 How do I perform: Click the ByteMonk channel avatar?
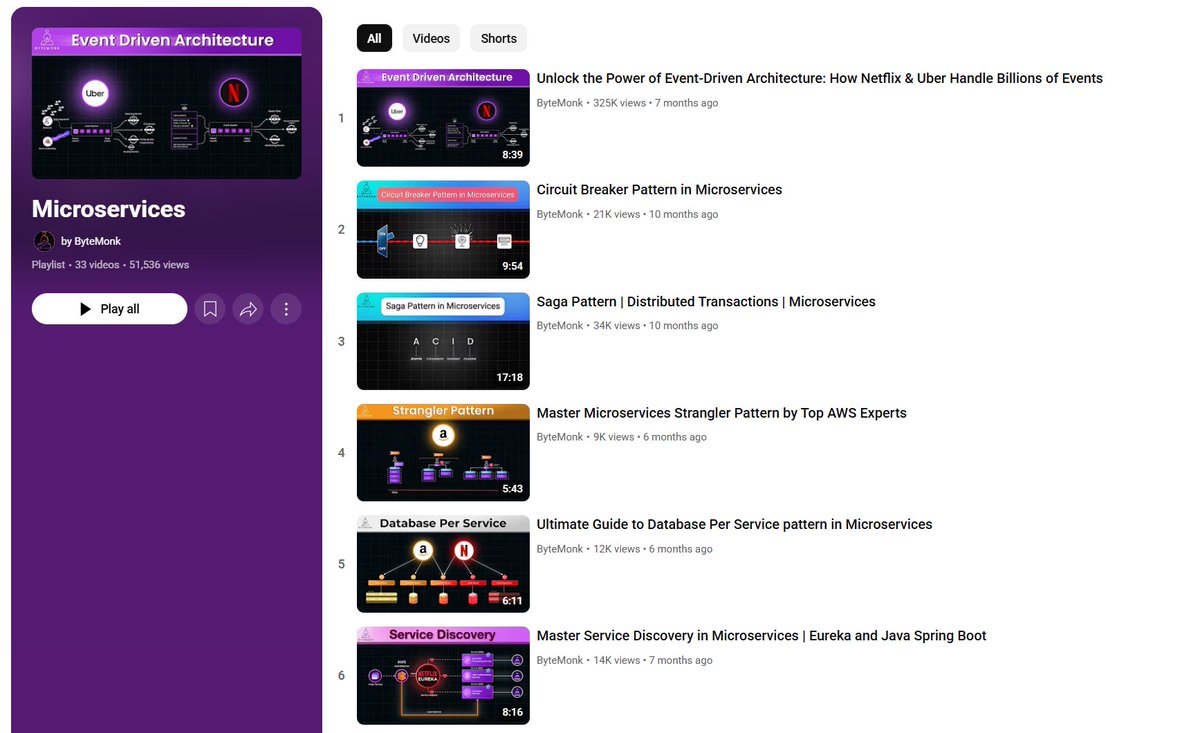coord(44,241)
